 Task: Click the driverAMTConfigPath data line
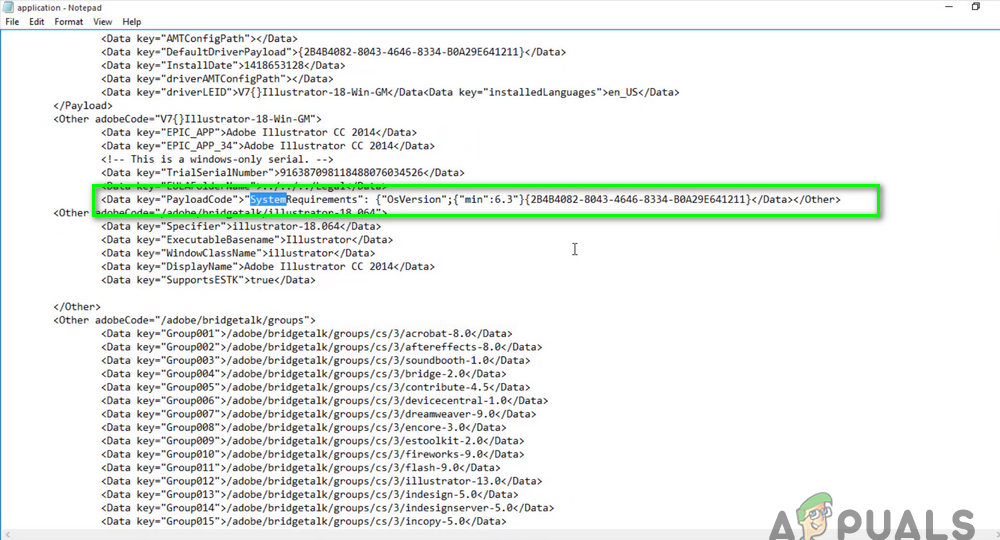click(217, 78)
